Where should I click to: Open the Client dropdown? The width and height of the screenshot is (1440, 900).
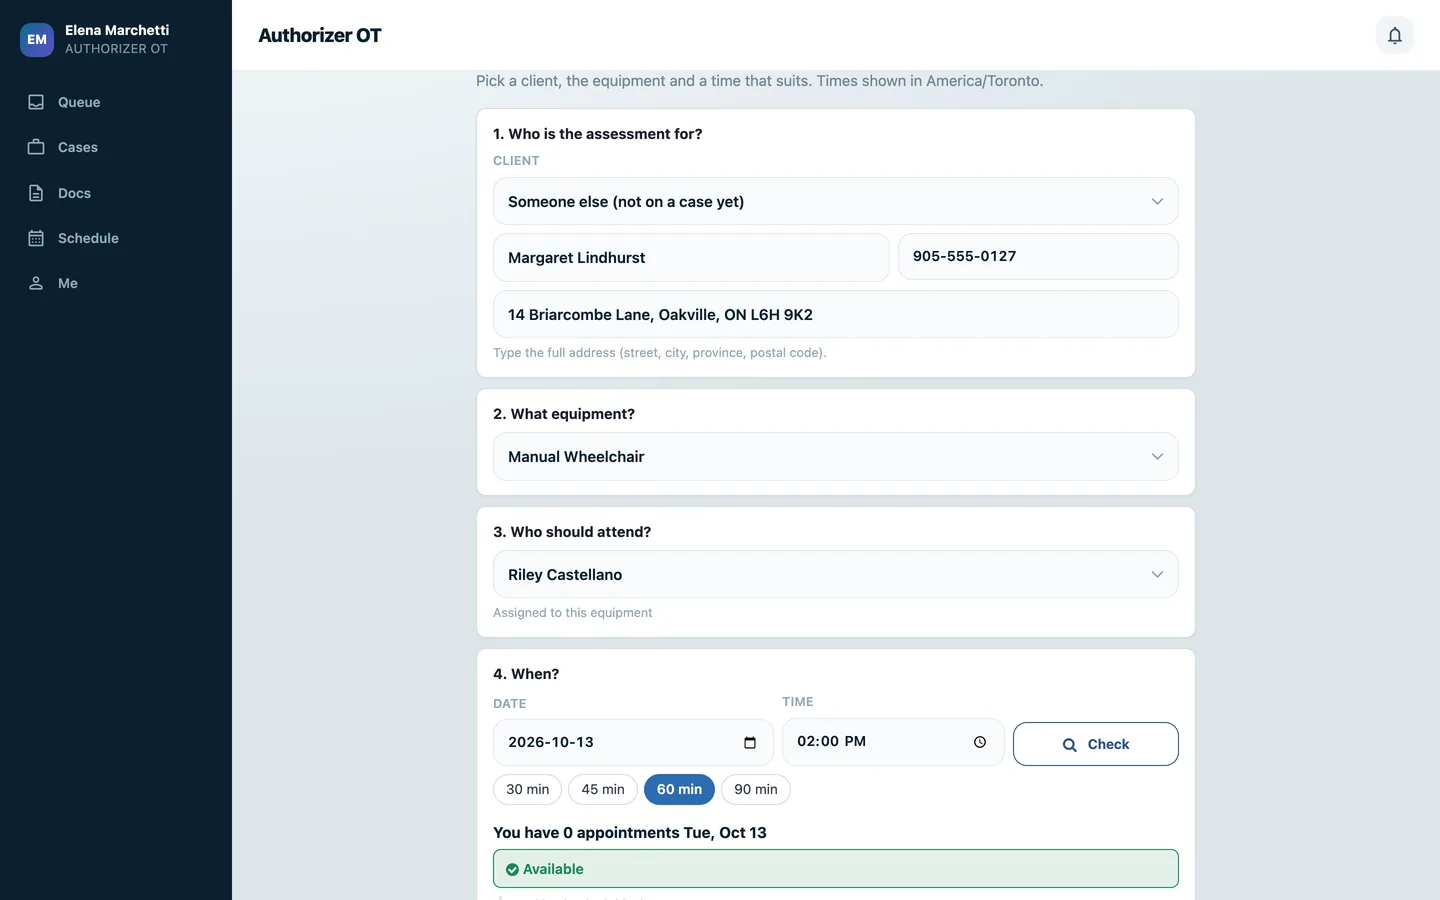[835, 201]
